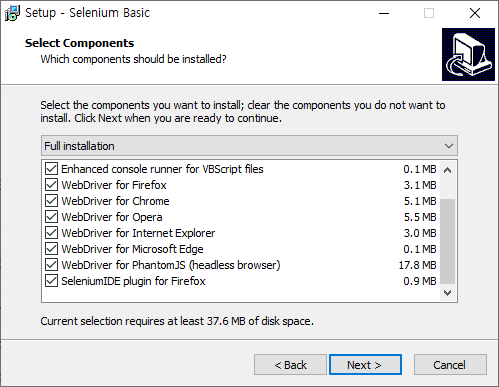Uncheck WebDriver for Firefox component
The width and height of the screenshot is (499, 387).
tap(51, 185)
